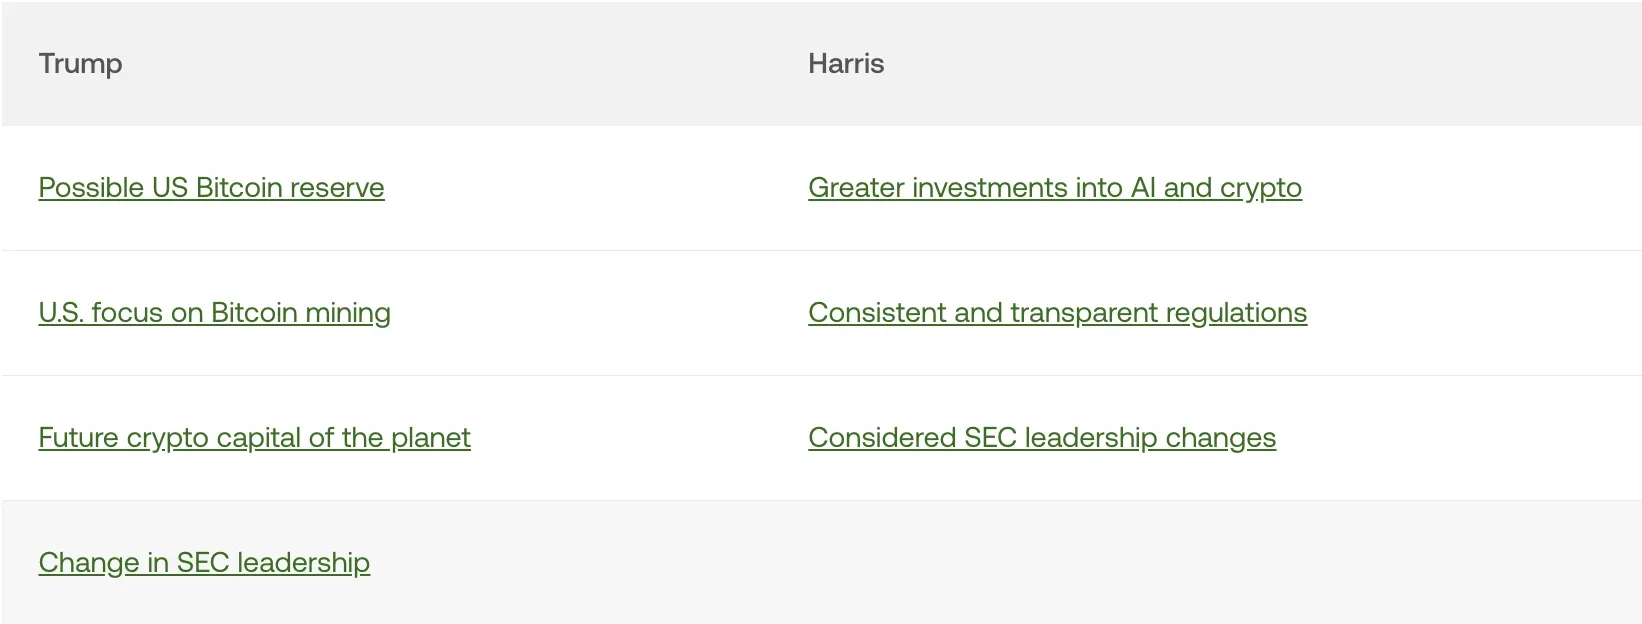Follow the Future crypto capital of the planet link

point(254,438)
